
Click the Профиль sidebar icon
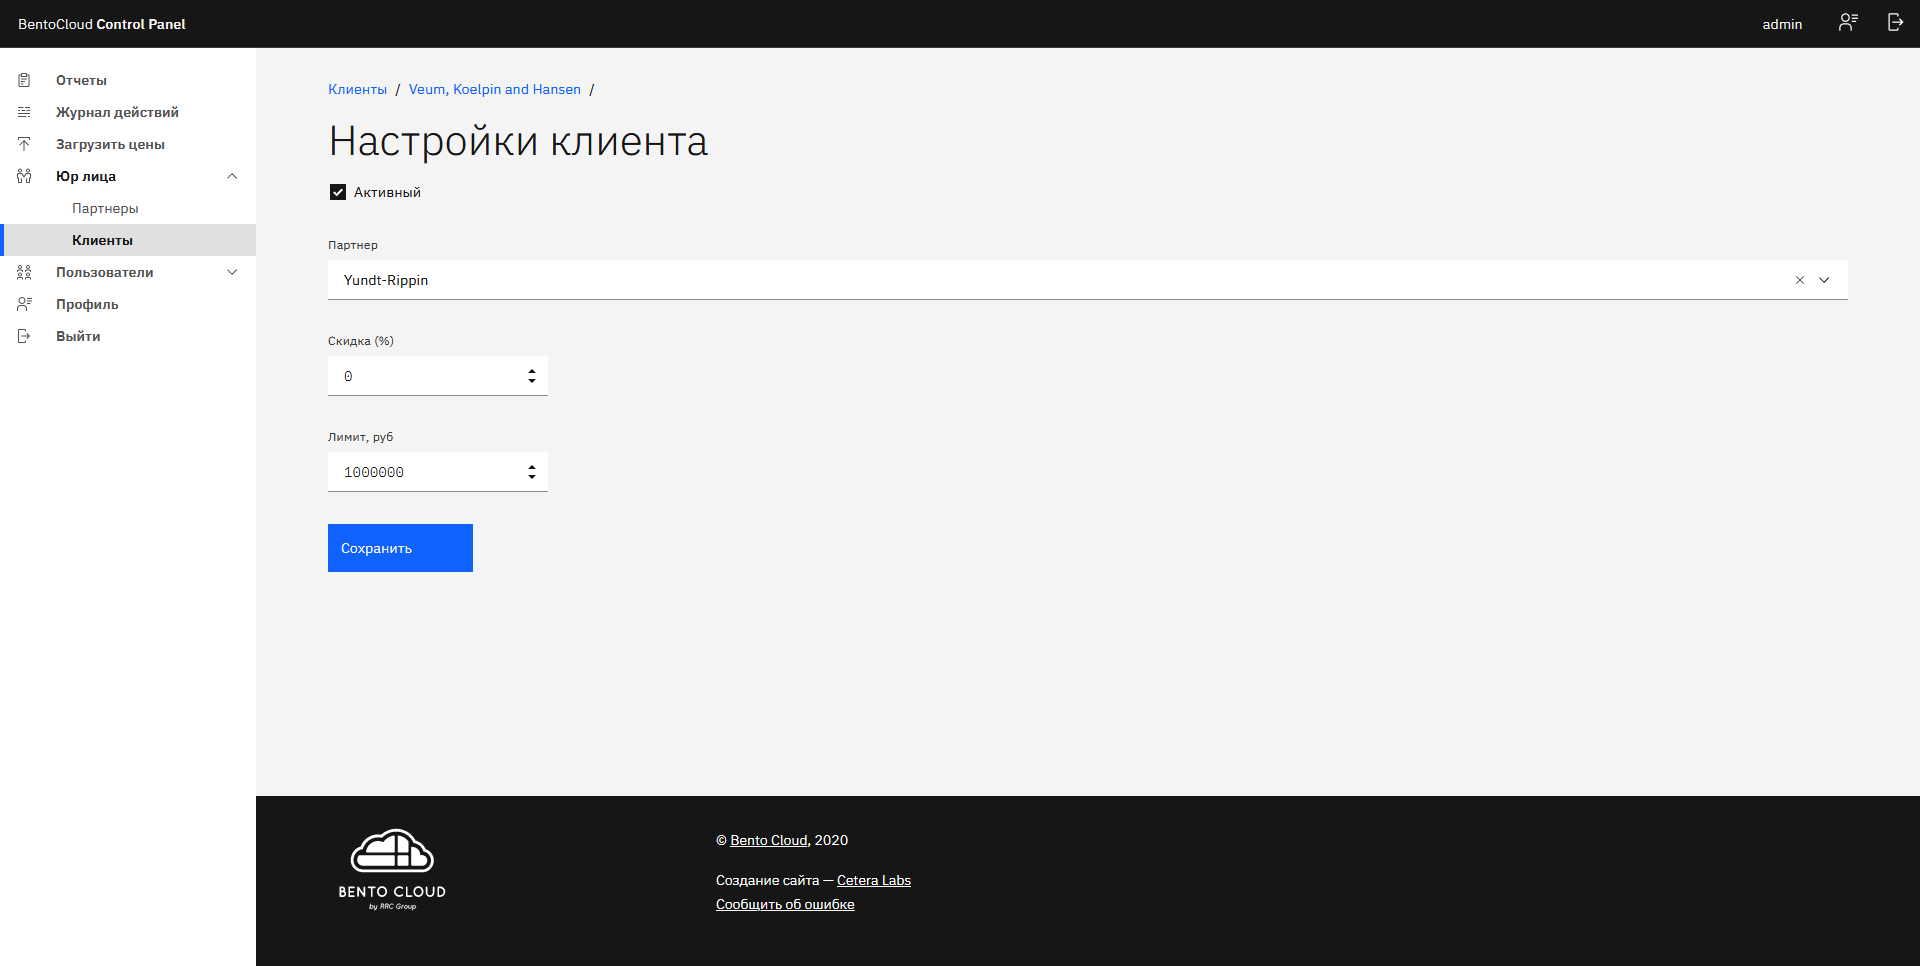pyautogui.click(x=24, y=304)
